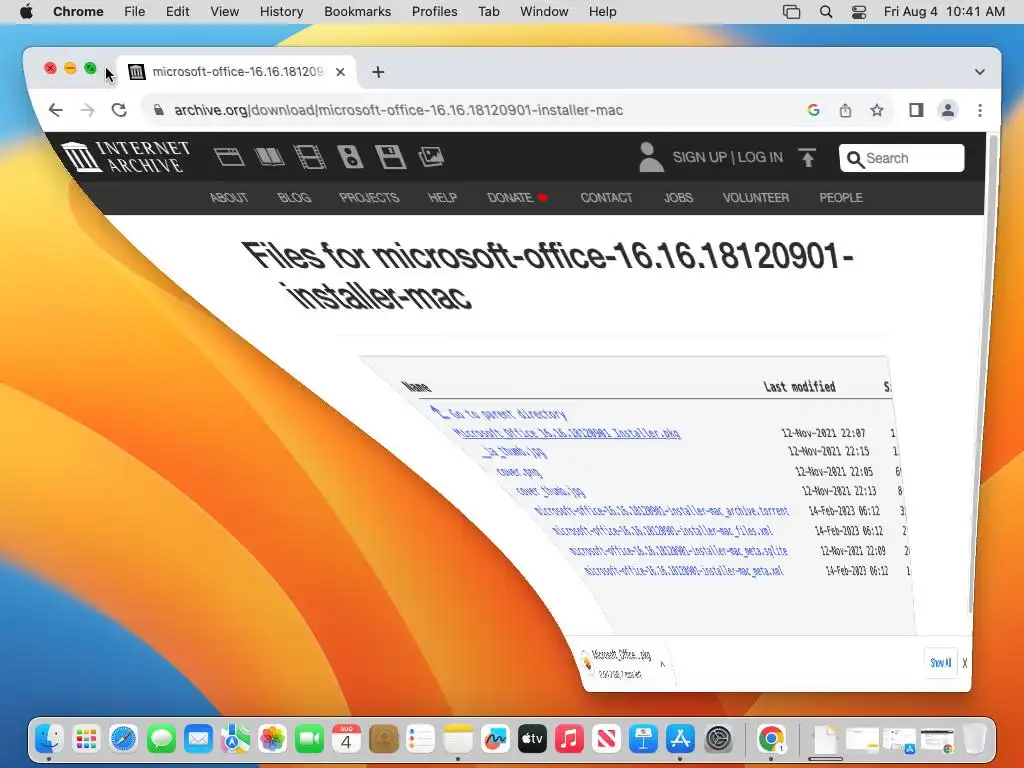Open the File menu
Viewport: 1024px width, 768px height.
(135, 12)
